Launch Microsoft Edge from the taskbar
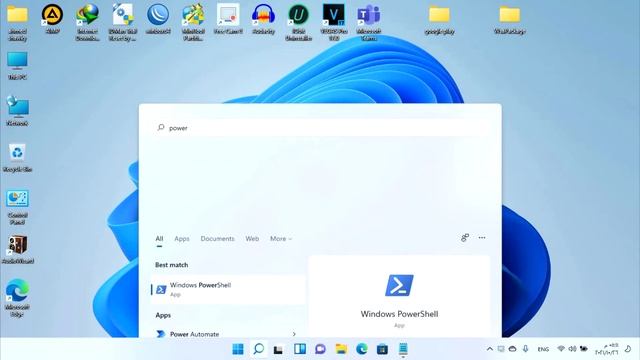 [x=362, y=349]
